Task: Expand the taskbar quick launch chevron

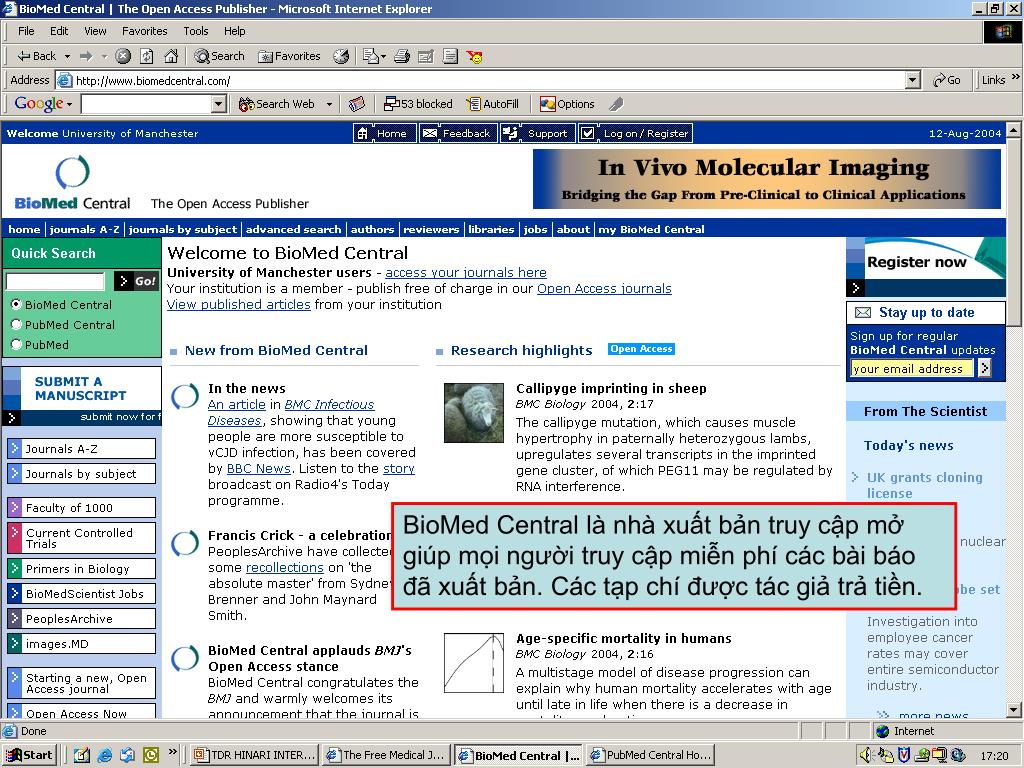Action: (173, 752)
